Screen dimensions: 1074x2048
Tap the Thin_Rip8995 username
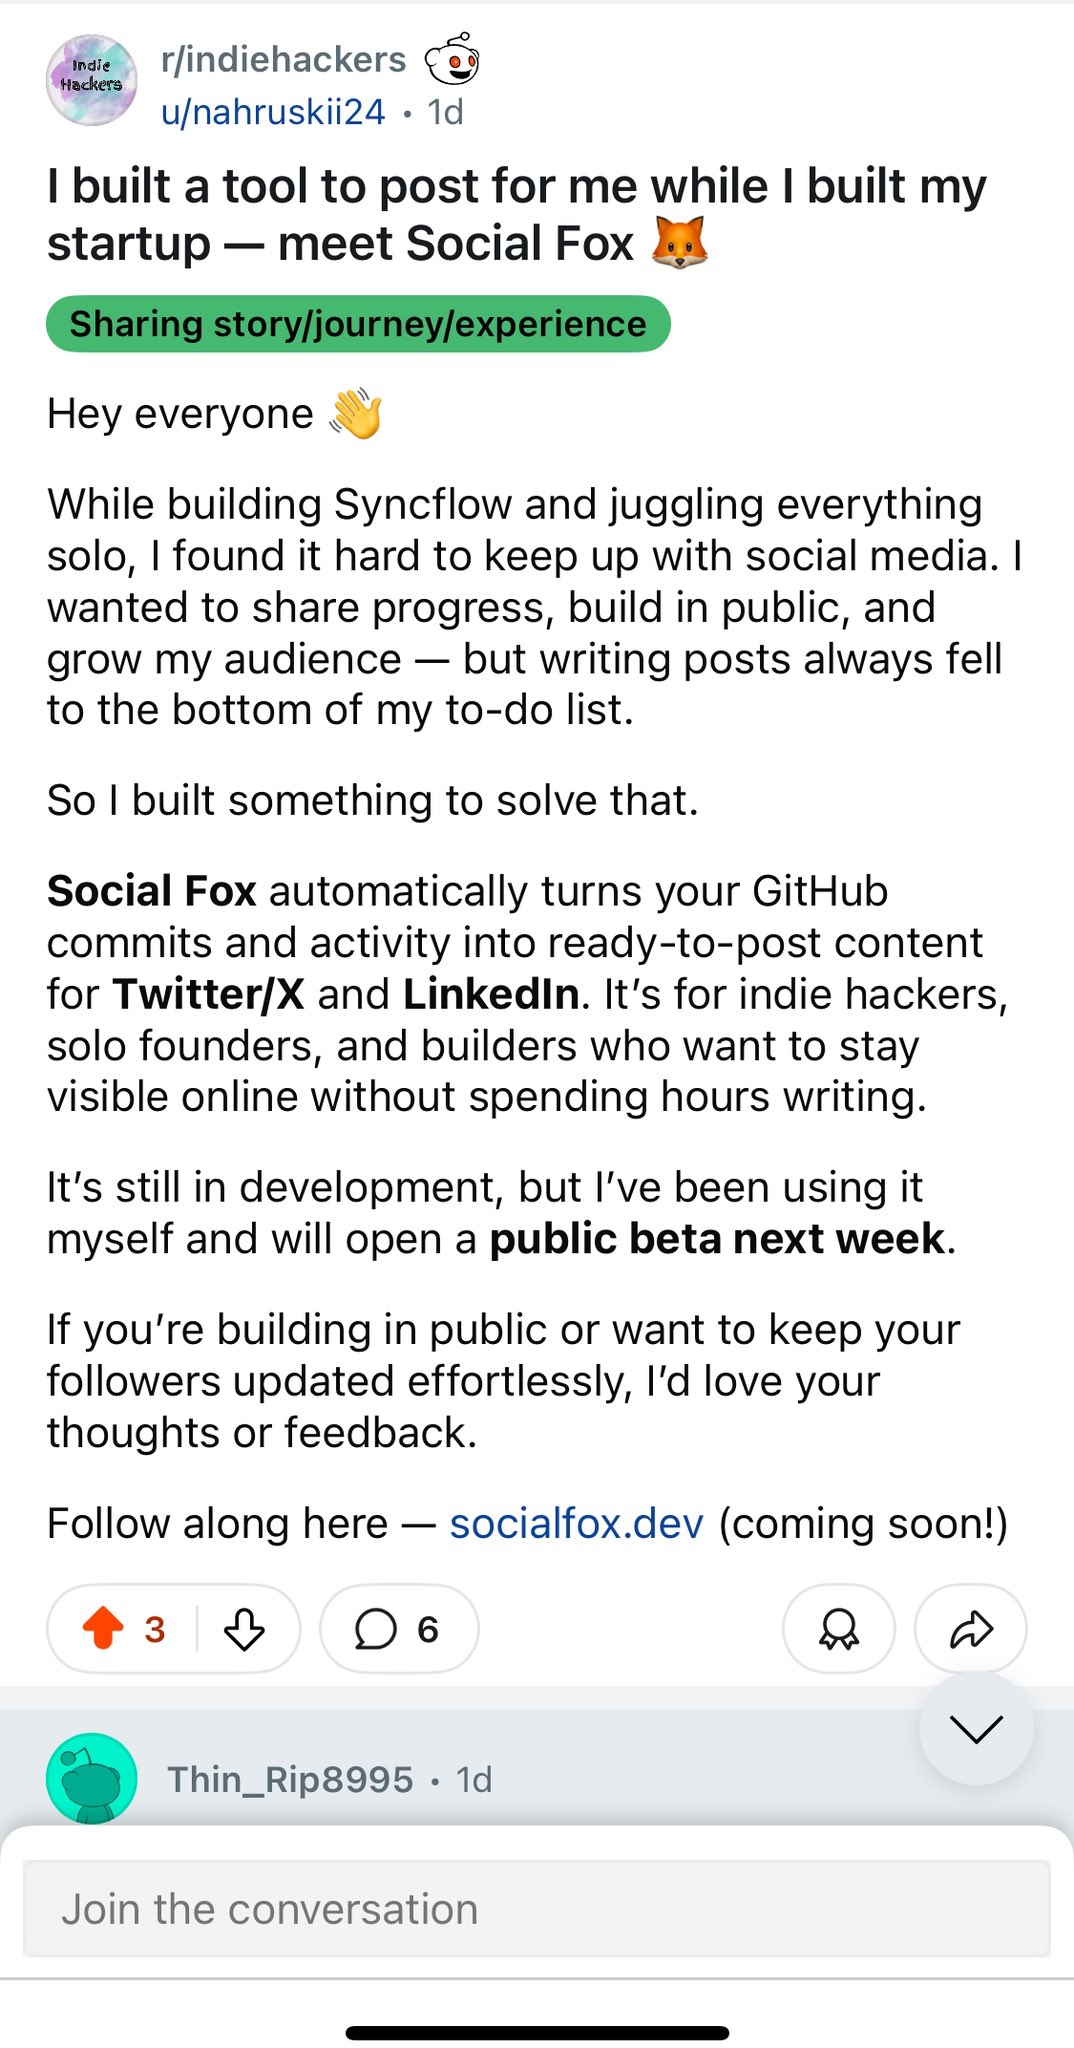tap(290, 1780)
